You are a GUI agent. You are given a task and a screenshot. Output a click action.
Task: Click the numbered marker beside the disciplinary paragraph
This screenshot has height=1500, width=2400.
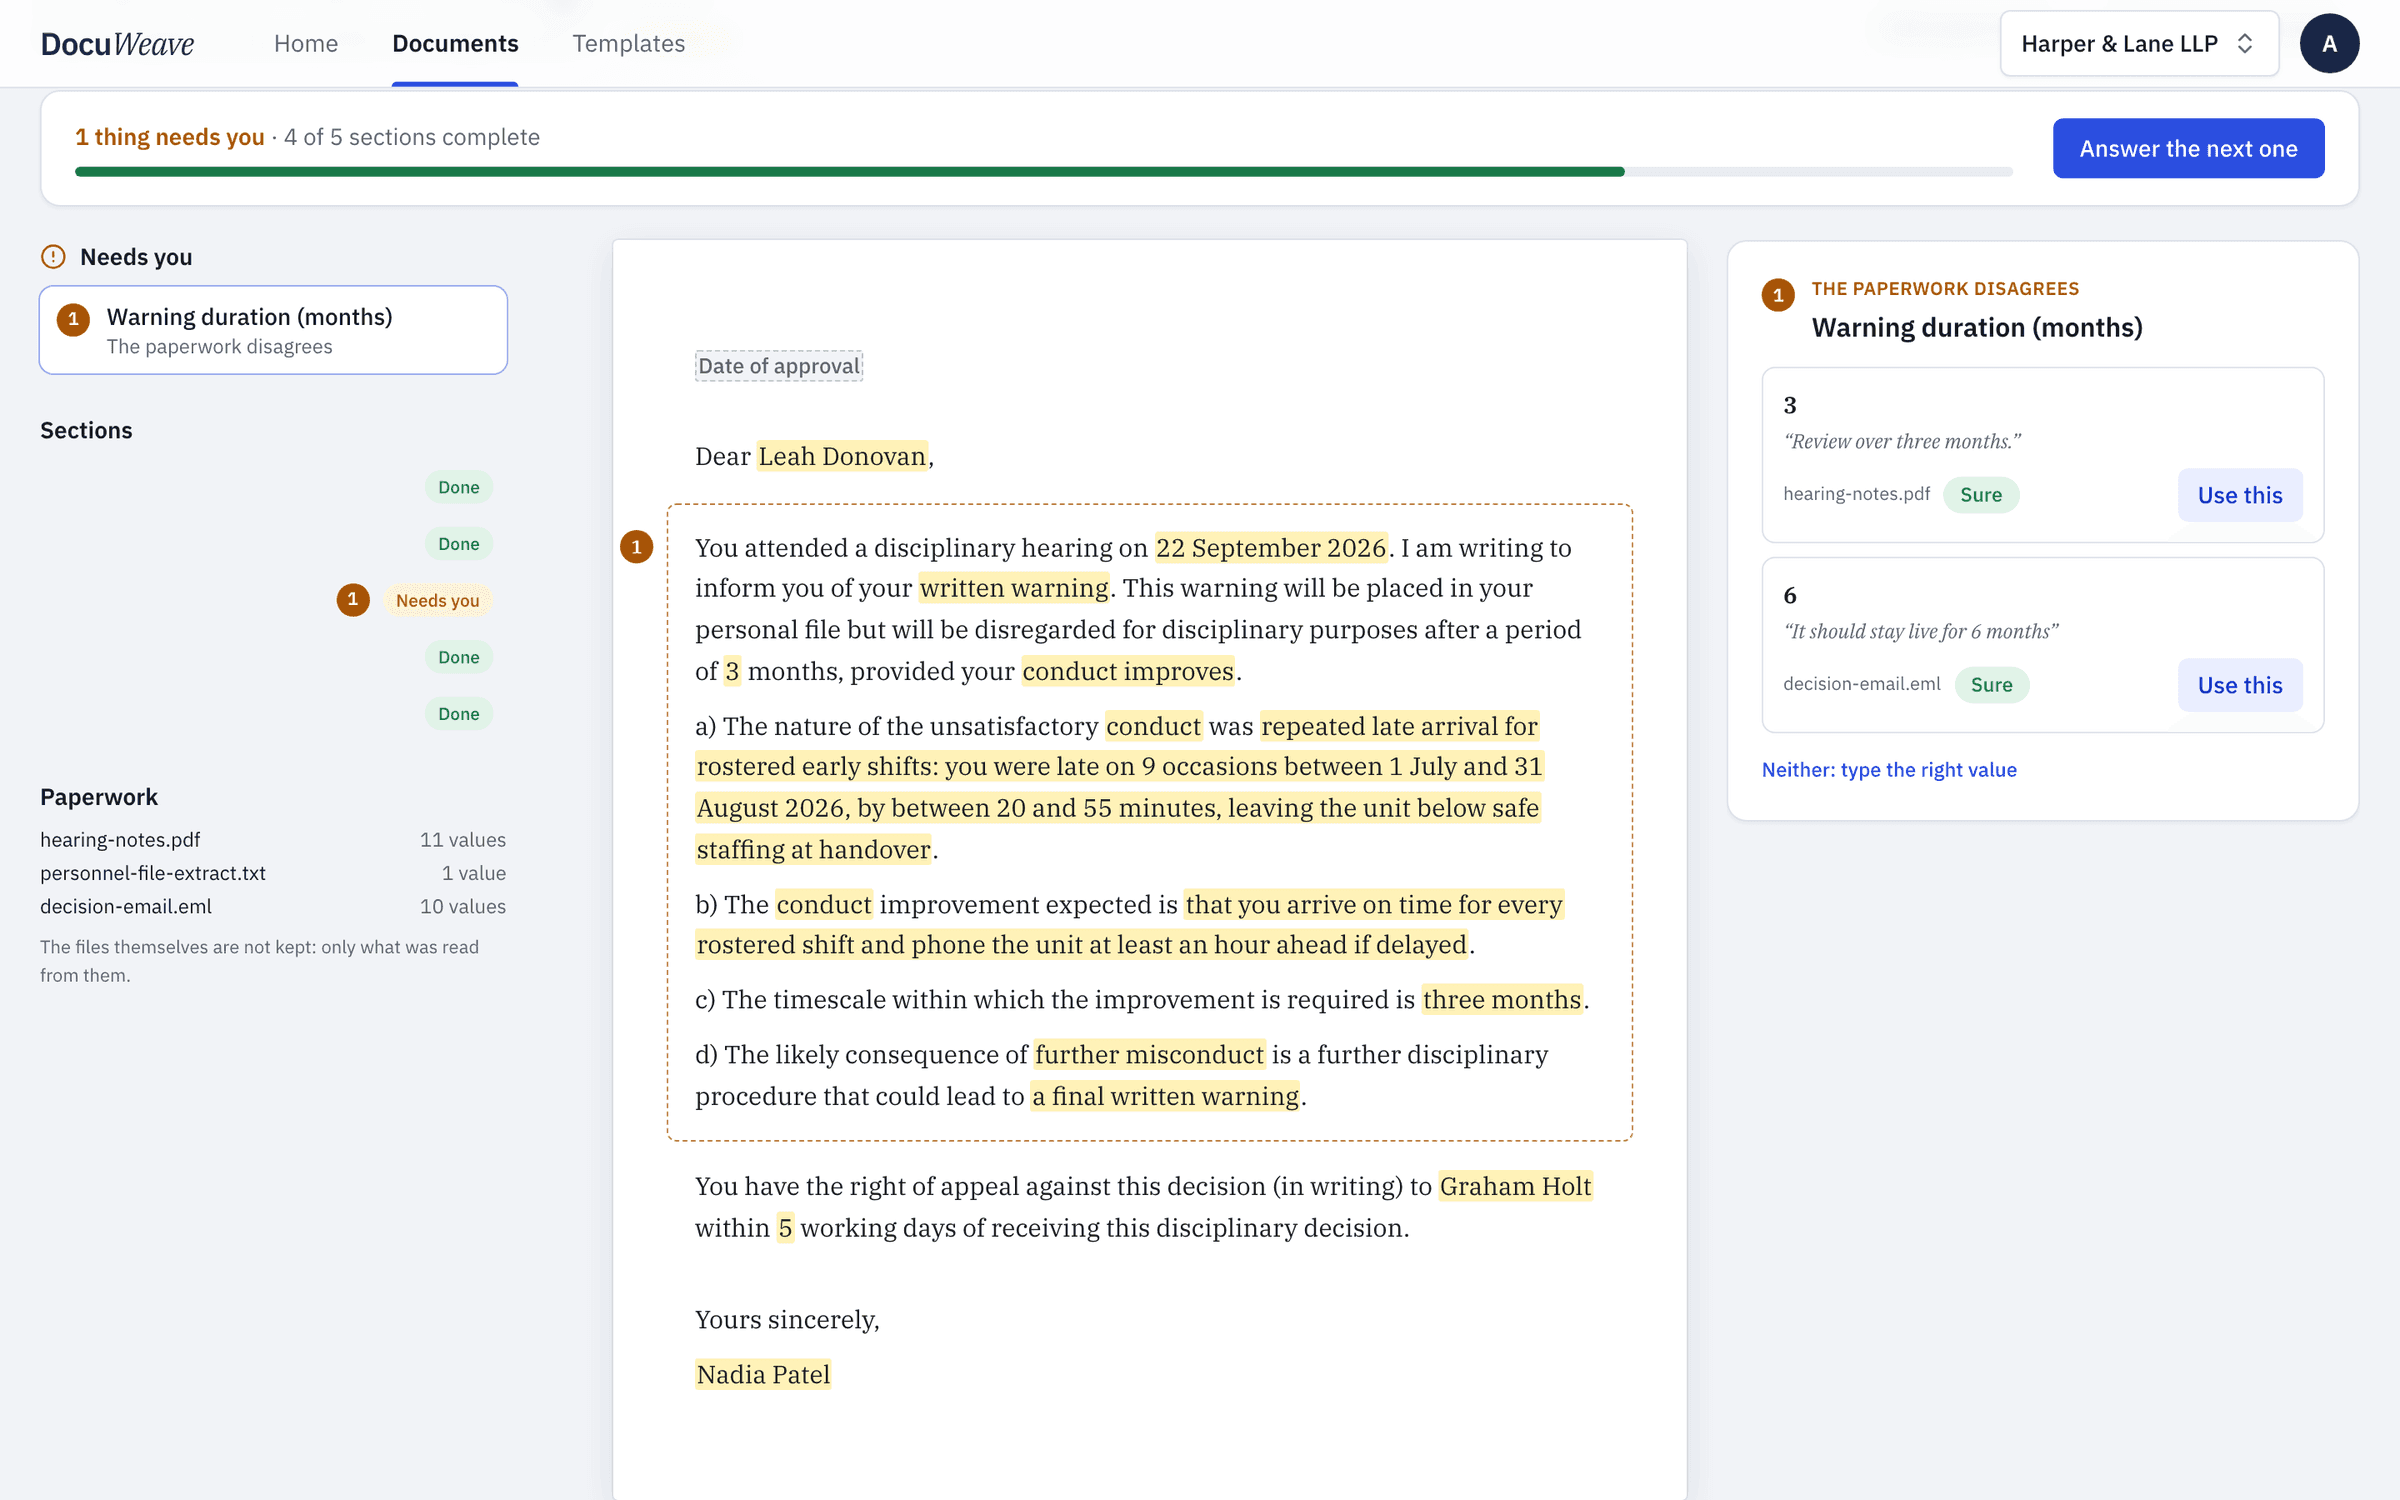tap(636, 547)
